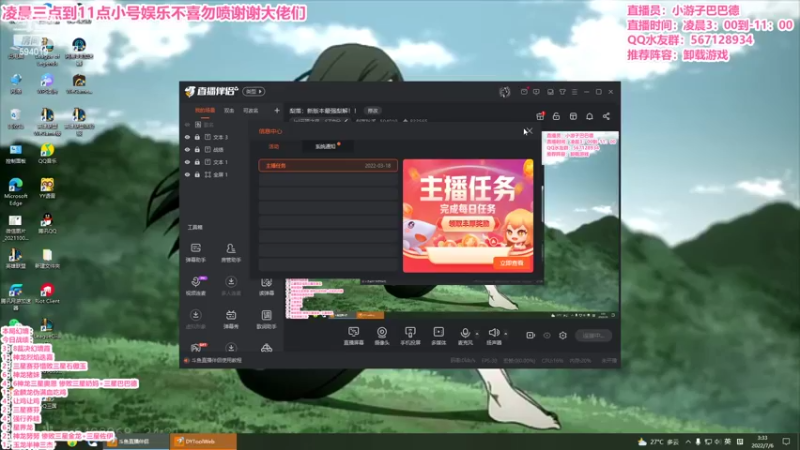Toggle lock on layer 文本 1
The height and width of the screenshot is (450, 800).
pyautogui.click(x=197, y=162)
